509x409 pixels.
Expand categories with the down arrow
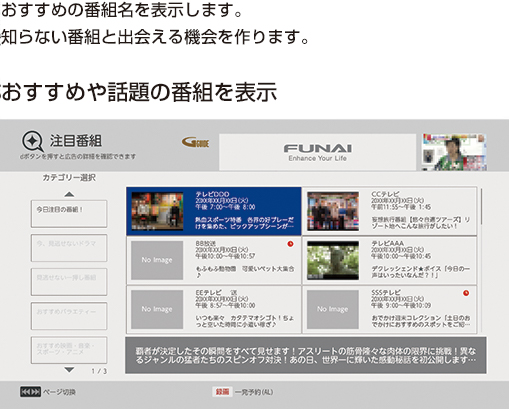69,370
